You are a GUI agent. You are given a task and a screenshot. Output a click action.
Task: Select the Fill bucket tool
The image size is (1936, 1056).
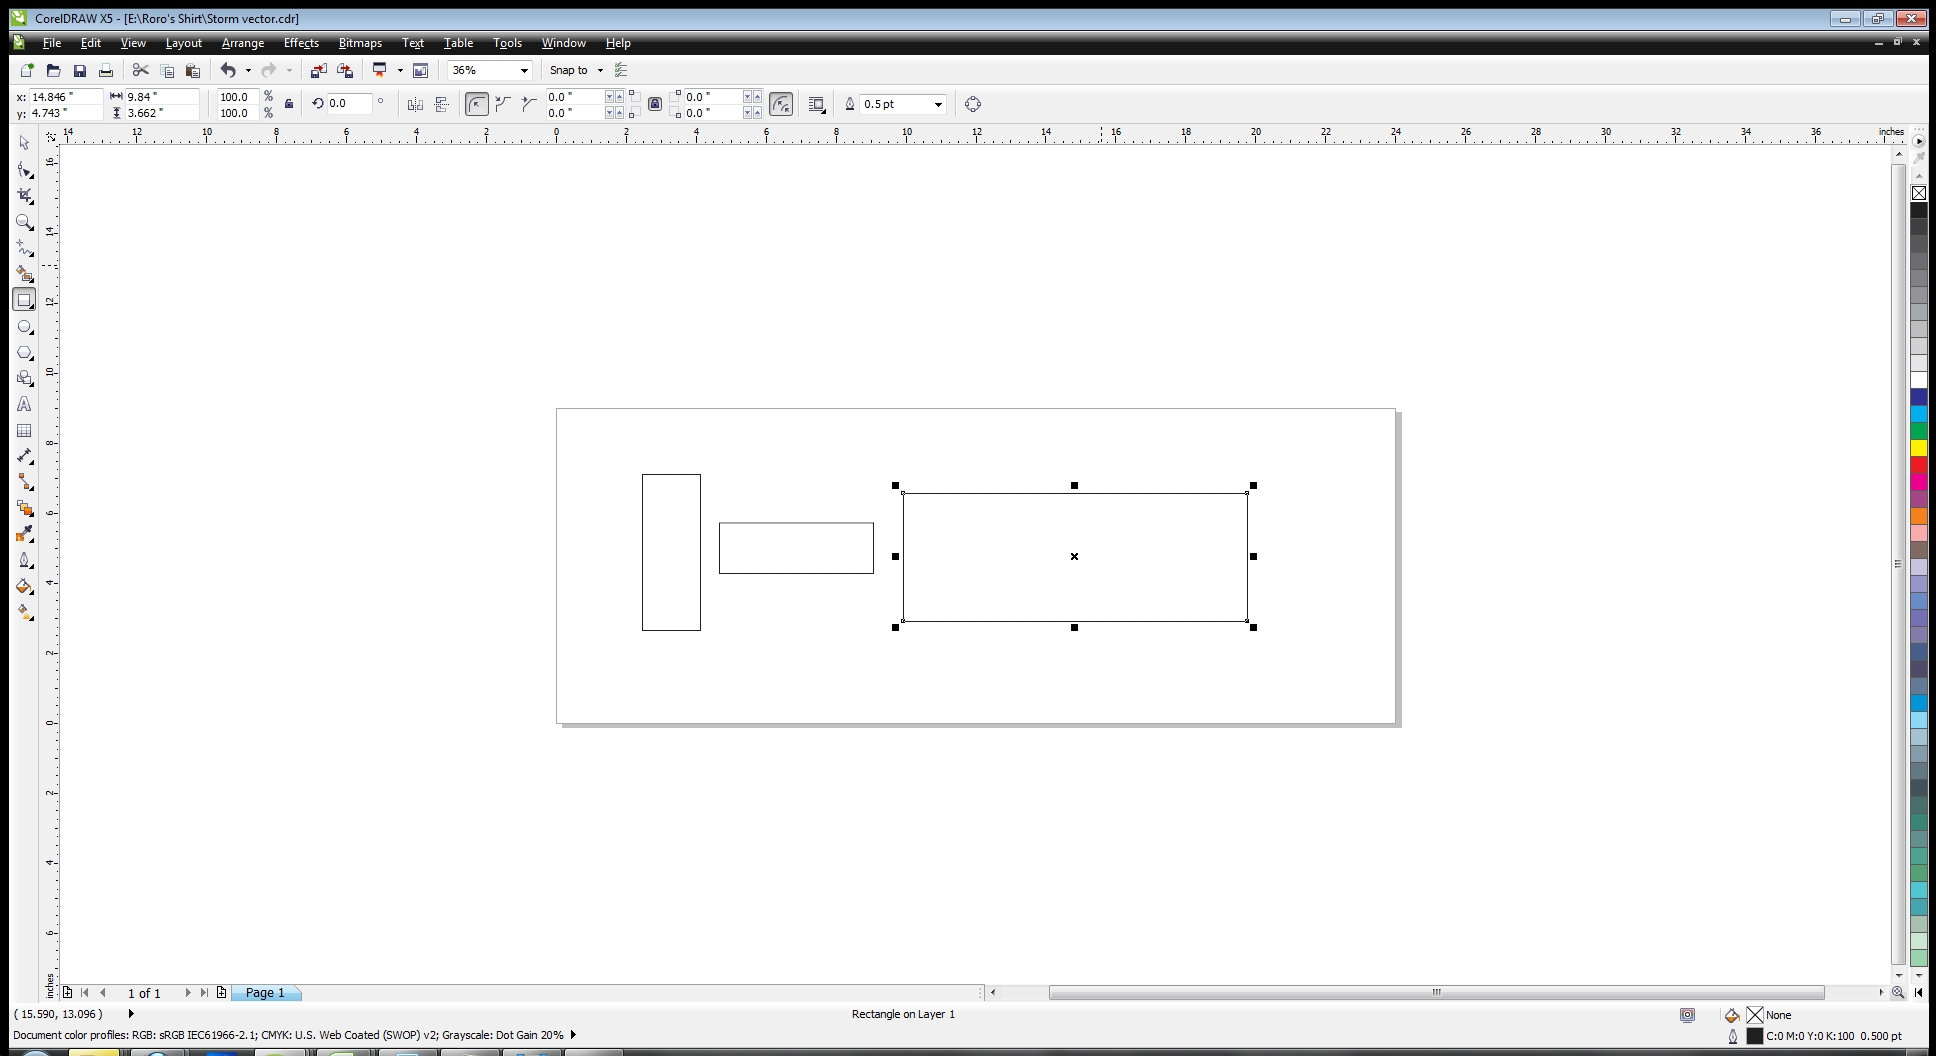[24, 587]
